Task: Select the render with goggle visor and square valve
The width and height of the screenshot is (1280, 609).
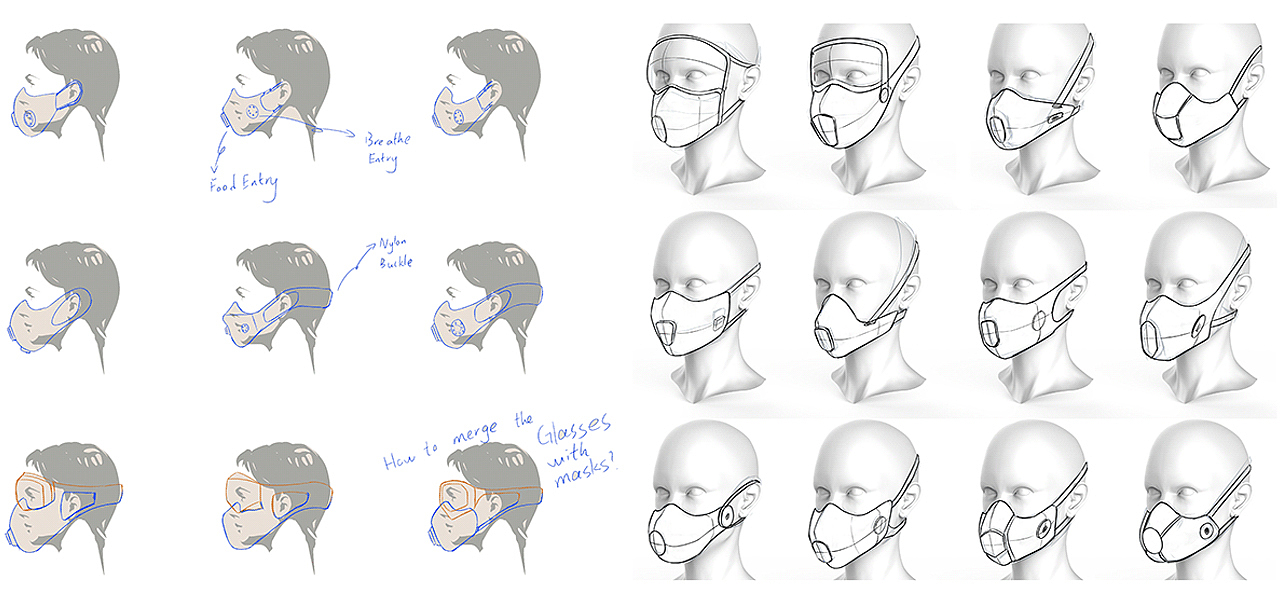Action: 865,115
